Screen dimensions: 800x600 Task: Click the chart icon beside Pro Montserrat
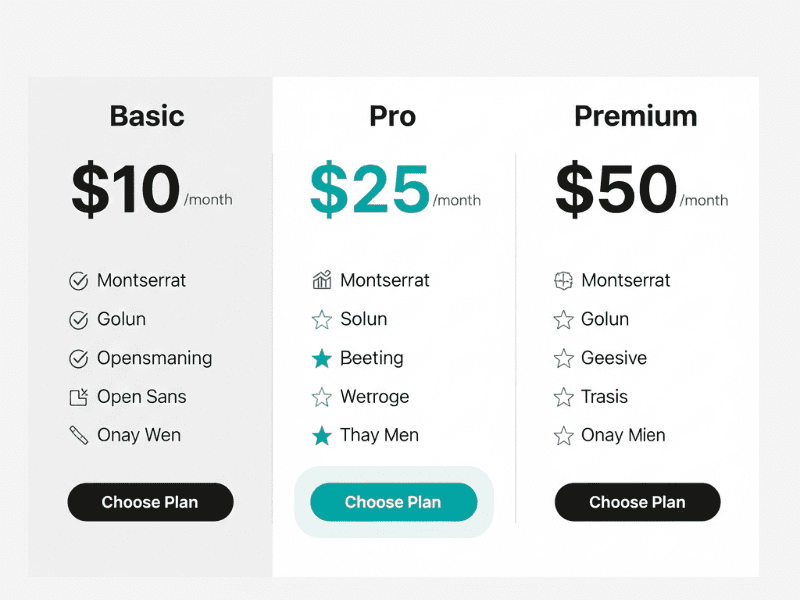pyautogui.click(x=322, y=280)
